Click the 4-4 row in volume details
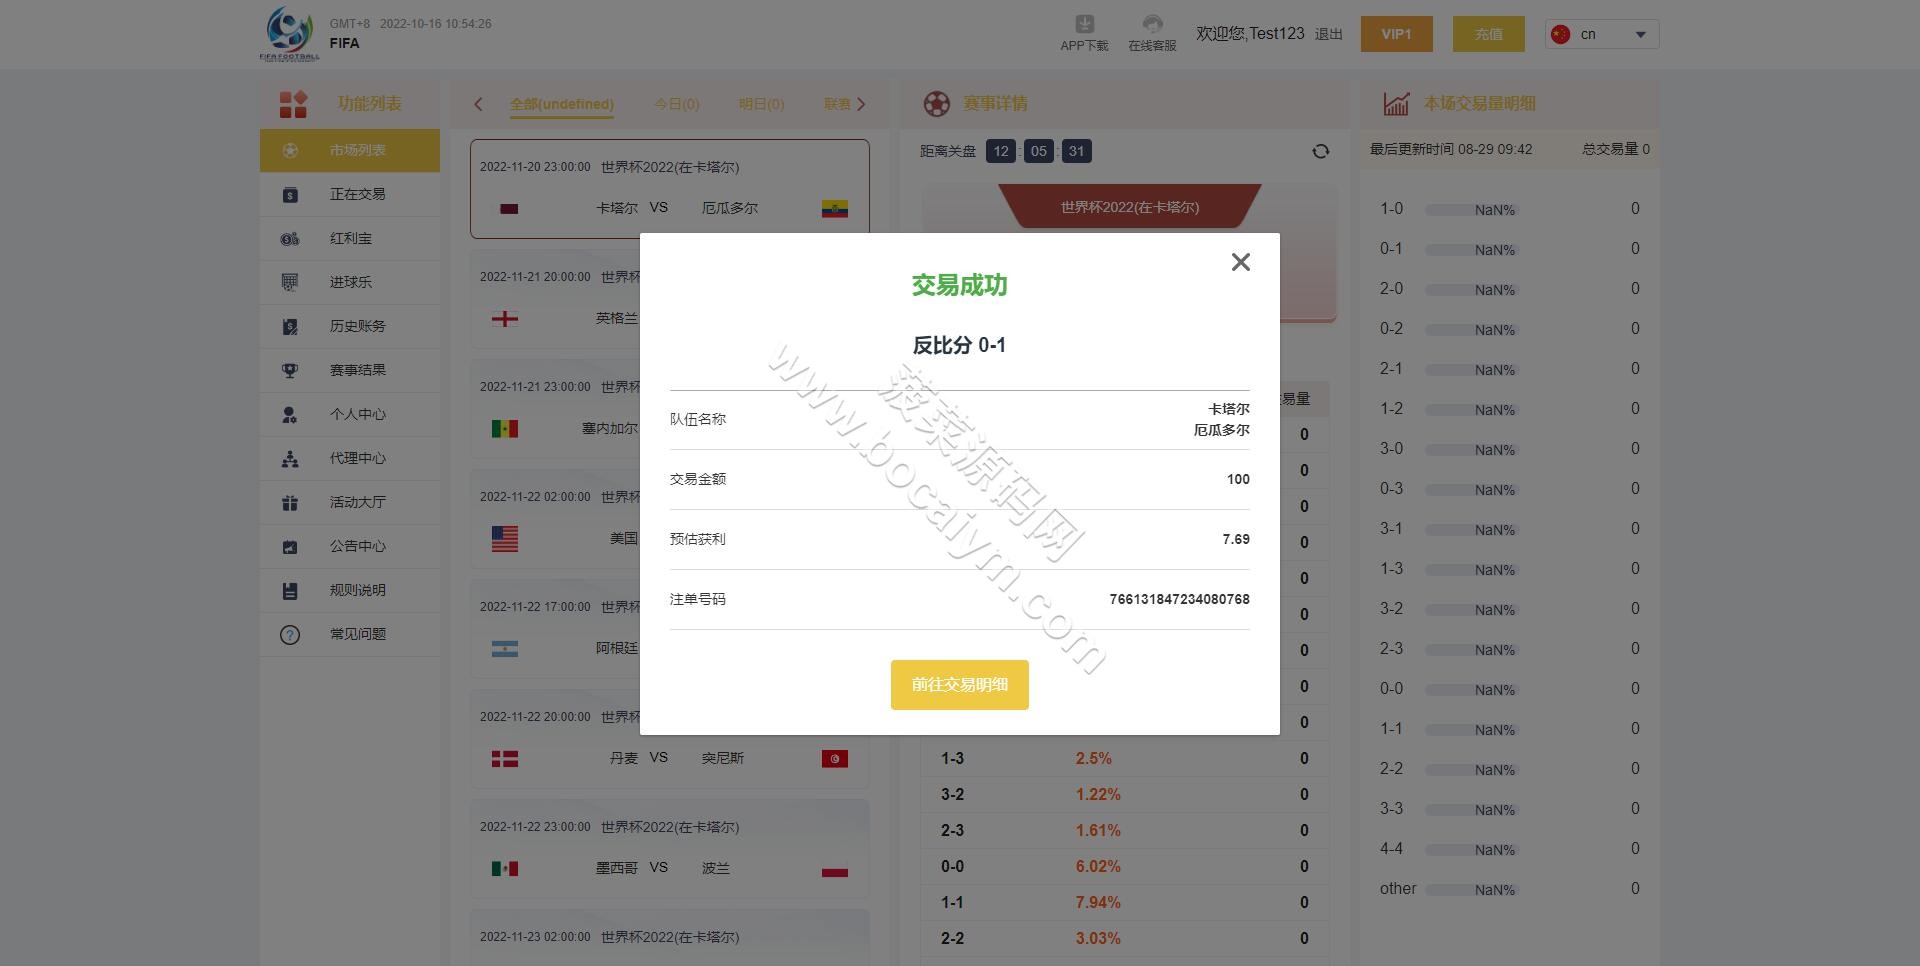1920x966 pixels. pyautogui.click(x=1510, y=849)
